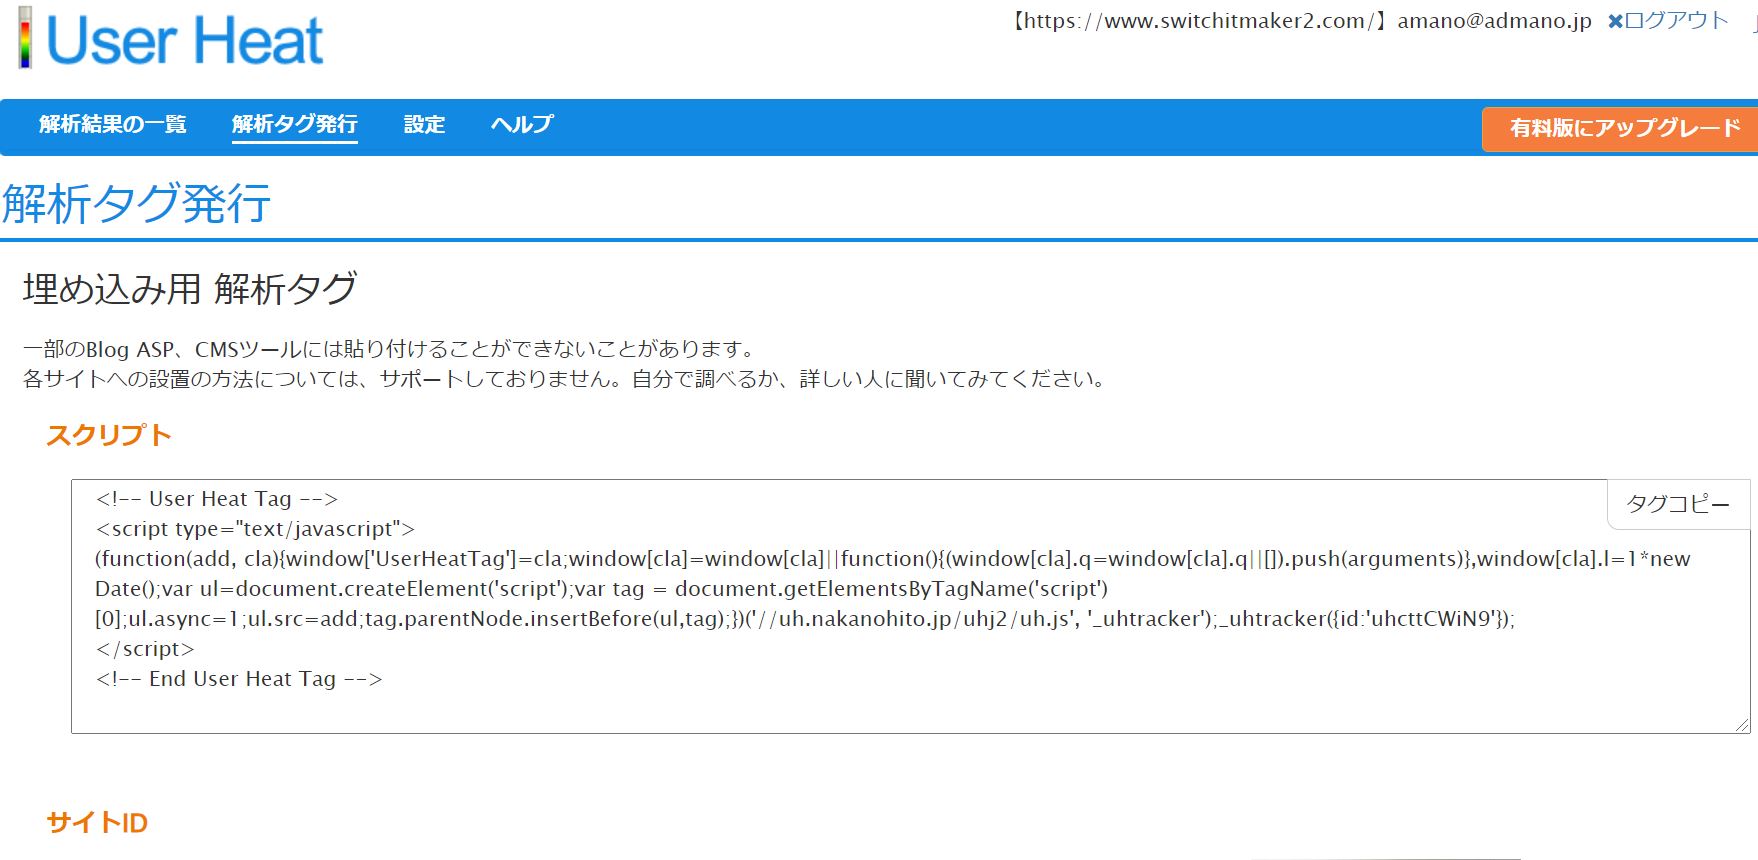Click the line mentioning Blog ASP, CMSツール
This screenshot has height=860, width=1758.
click(x=390, y=349)
